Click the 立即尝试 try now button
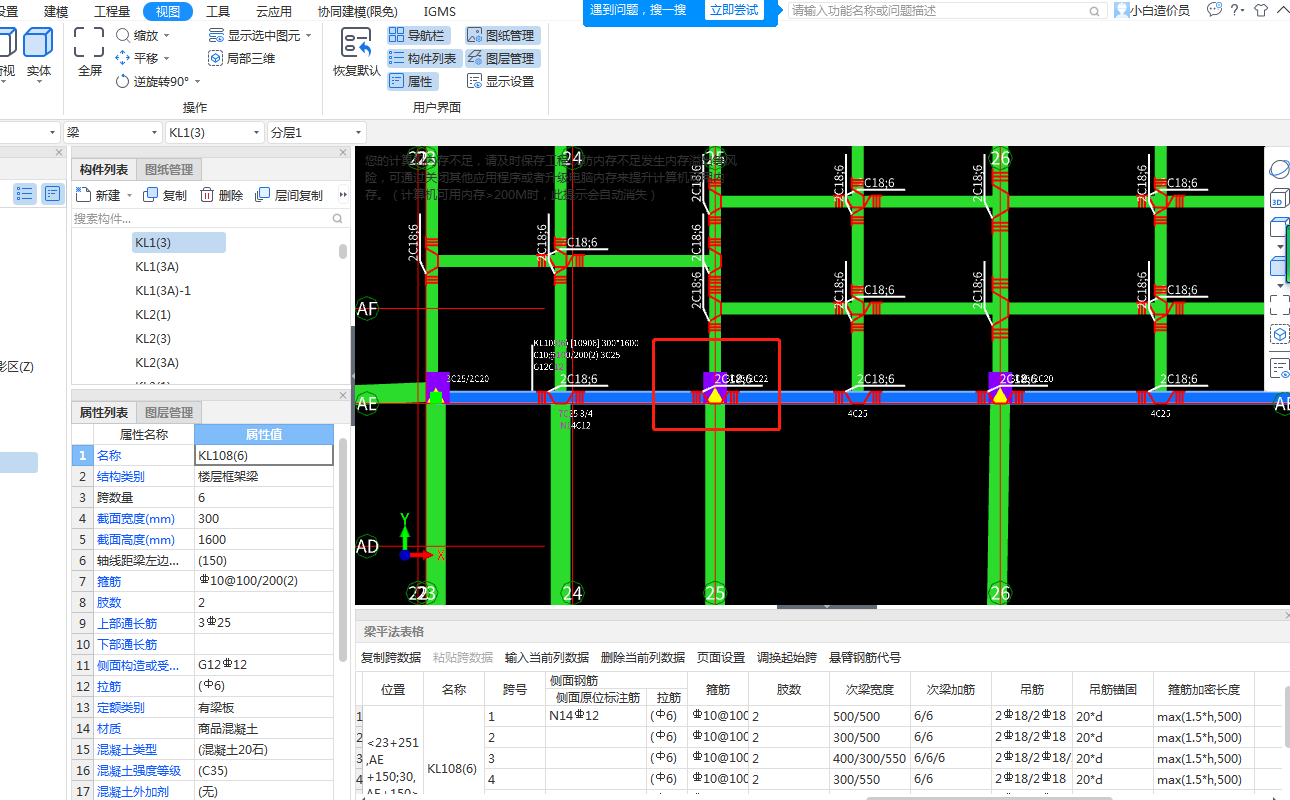The image size is (1290, 800). click(734, 10)
